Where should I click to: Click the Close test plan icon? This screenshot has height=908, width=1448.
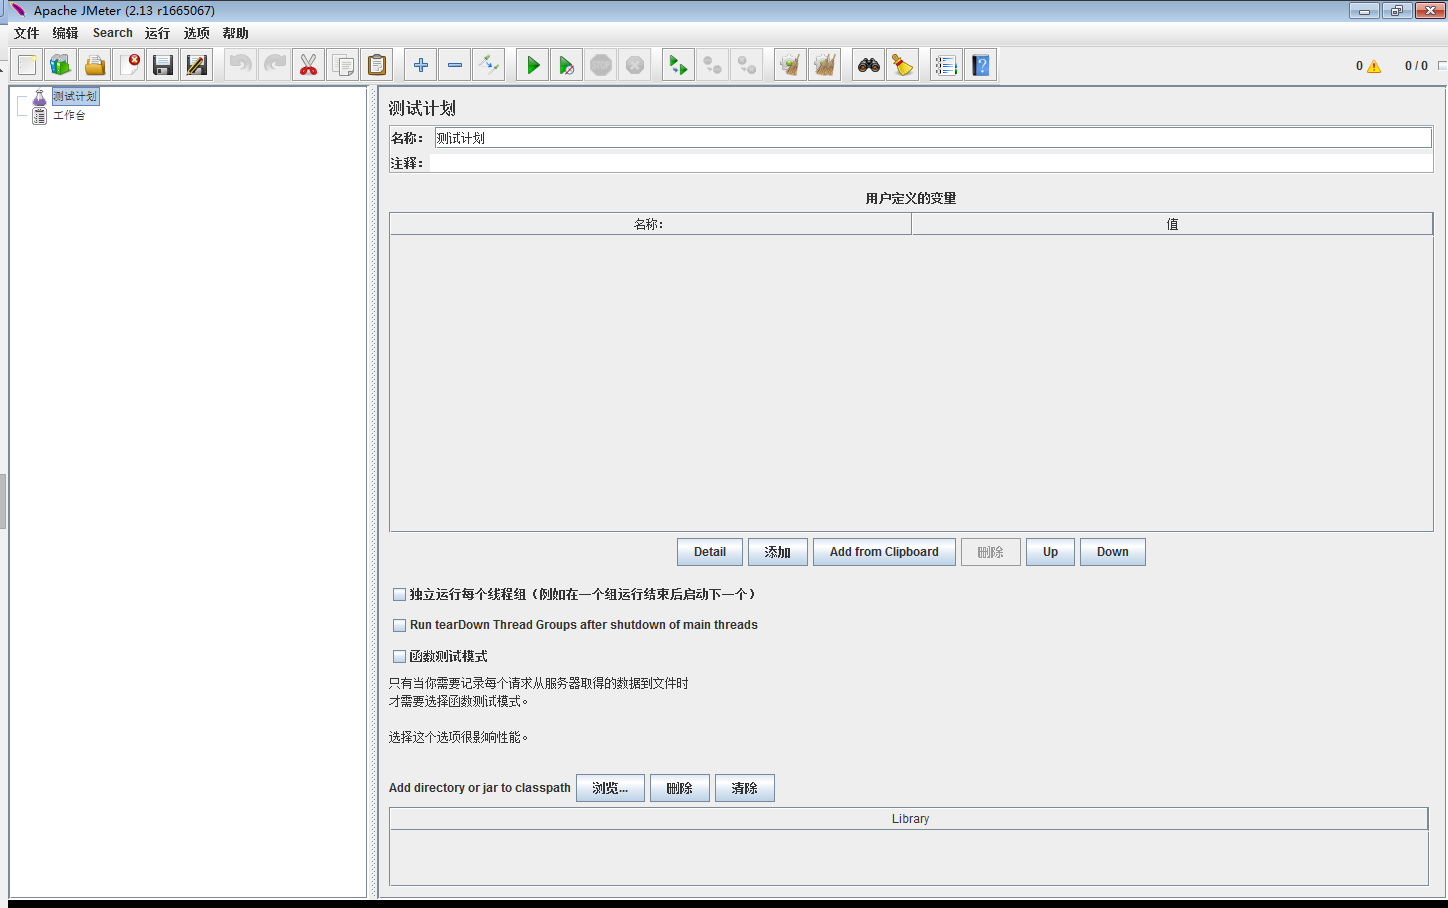tap(129, 65)
